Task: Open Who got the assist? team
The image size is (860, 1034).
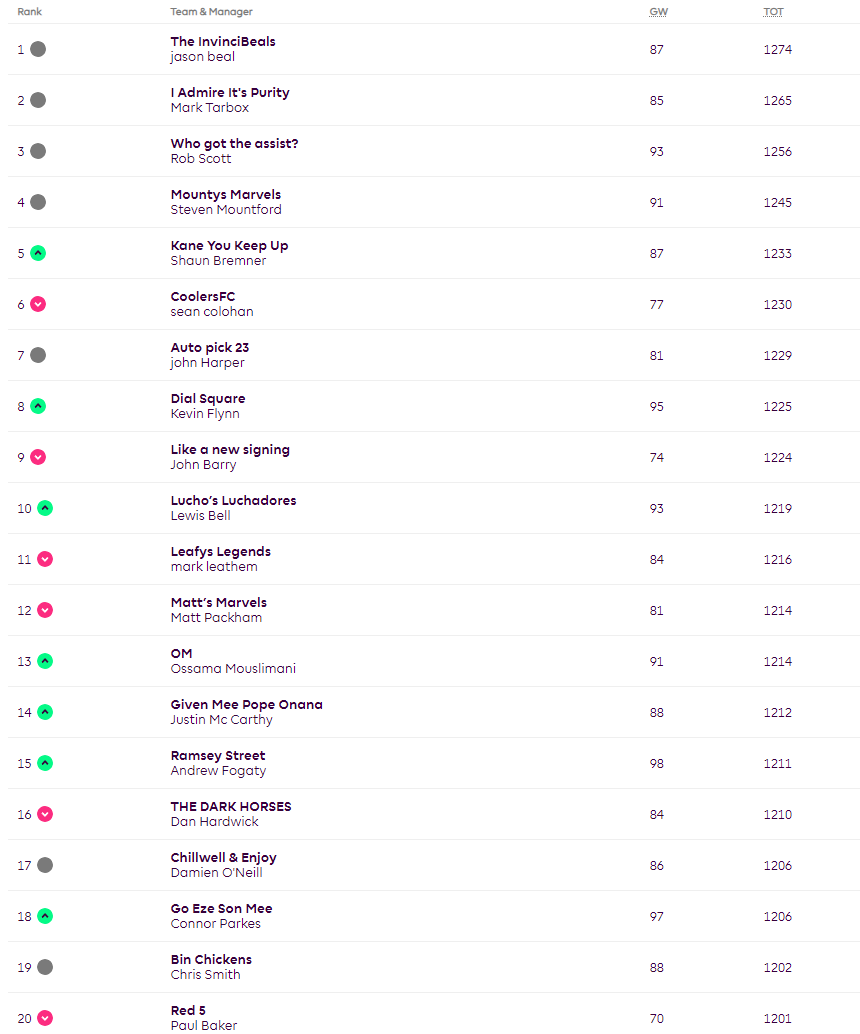Action: [x=234, y=144]
